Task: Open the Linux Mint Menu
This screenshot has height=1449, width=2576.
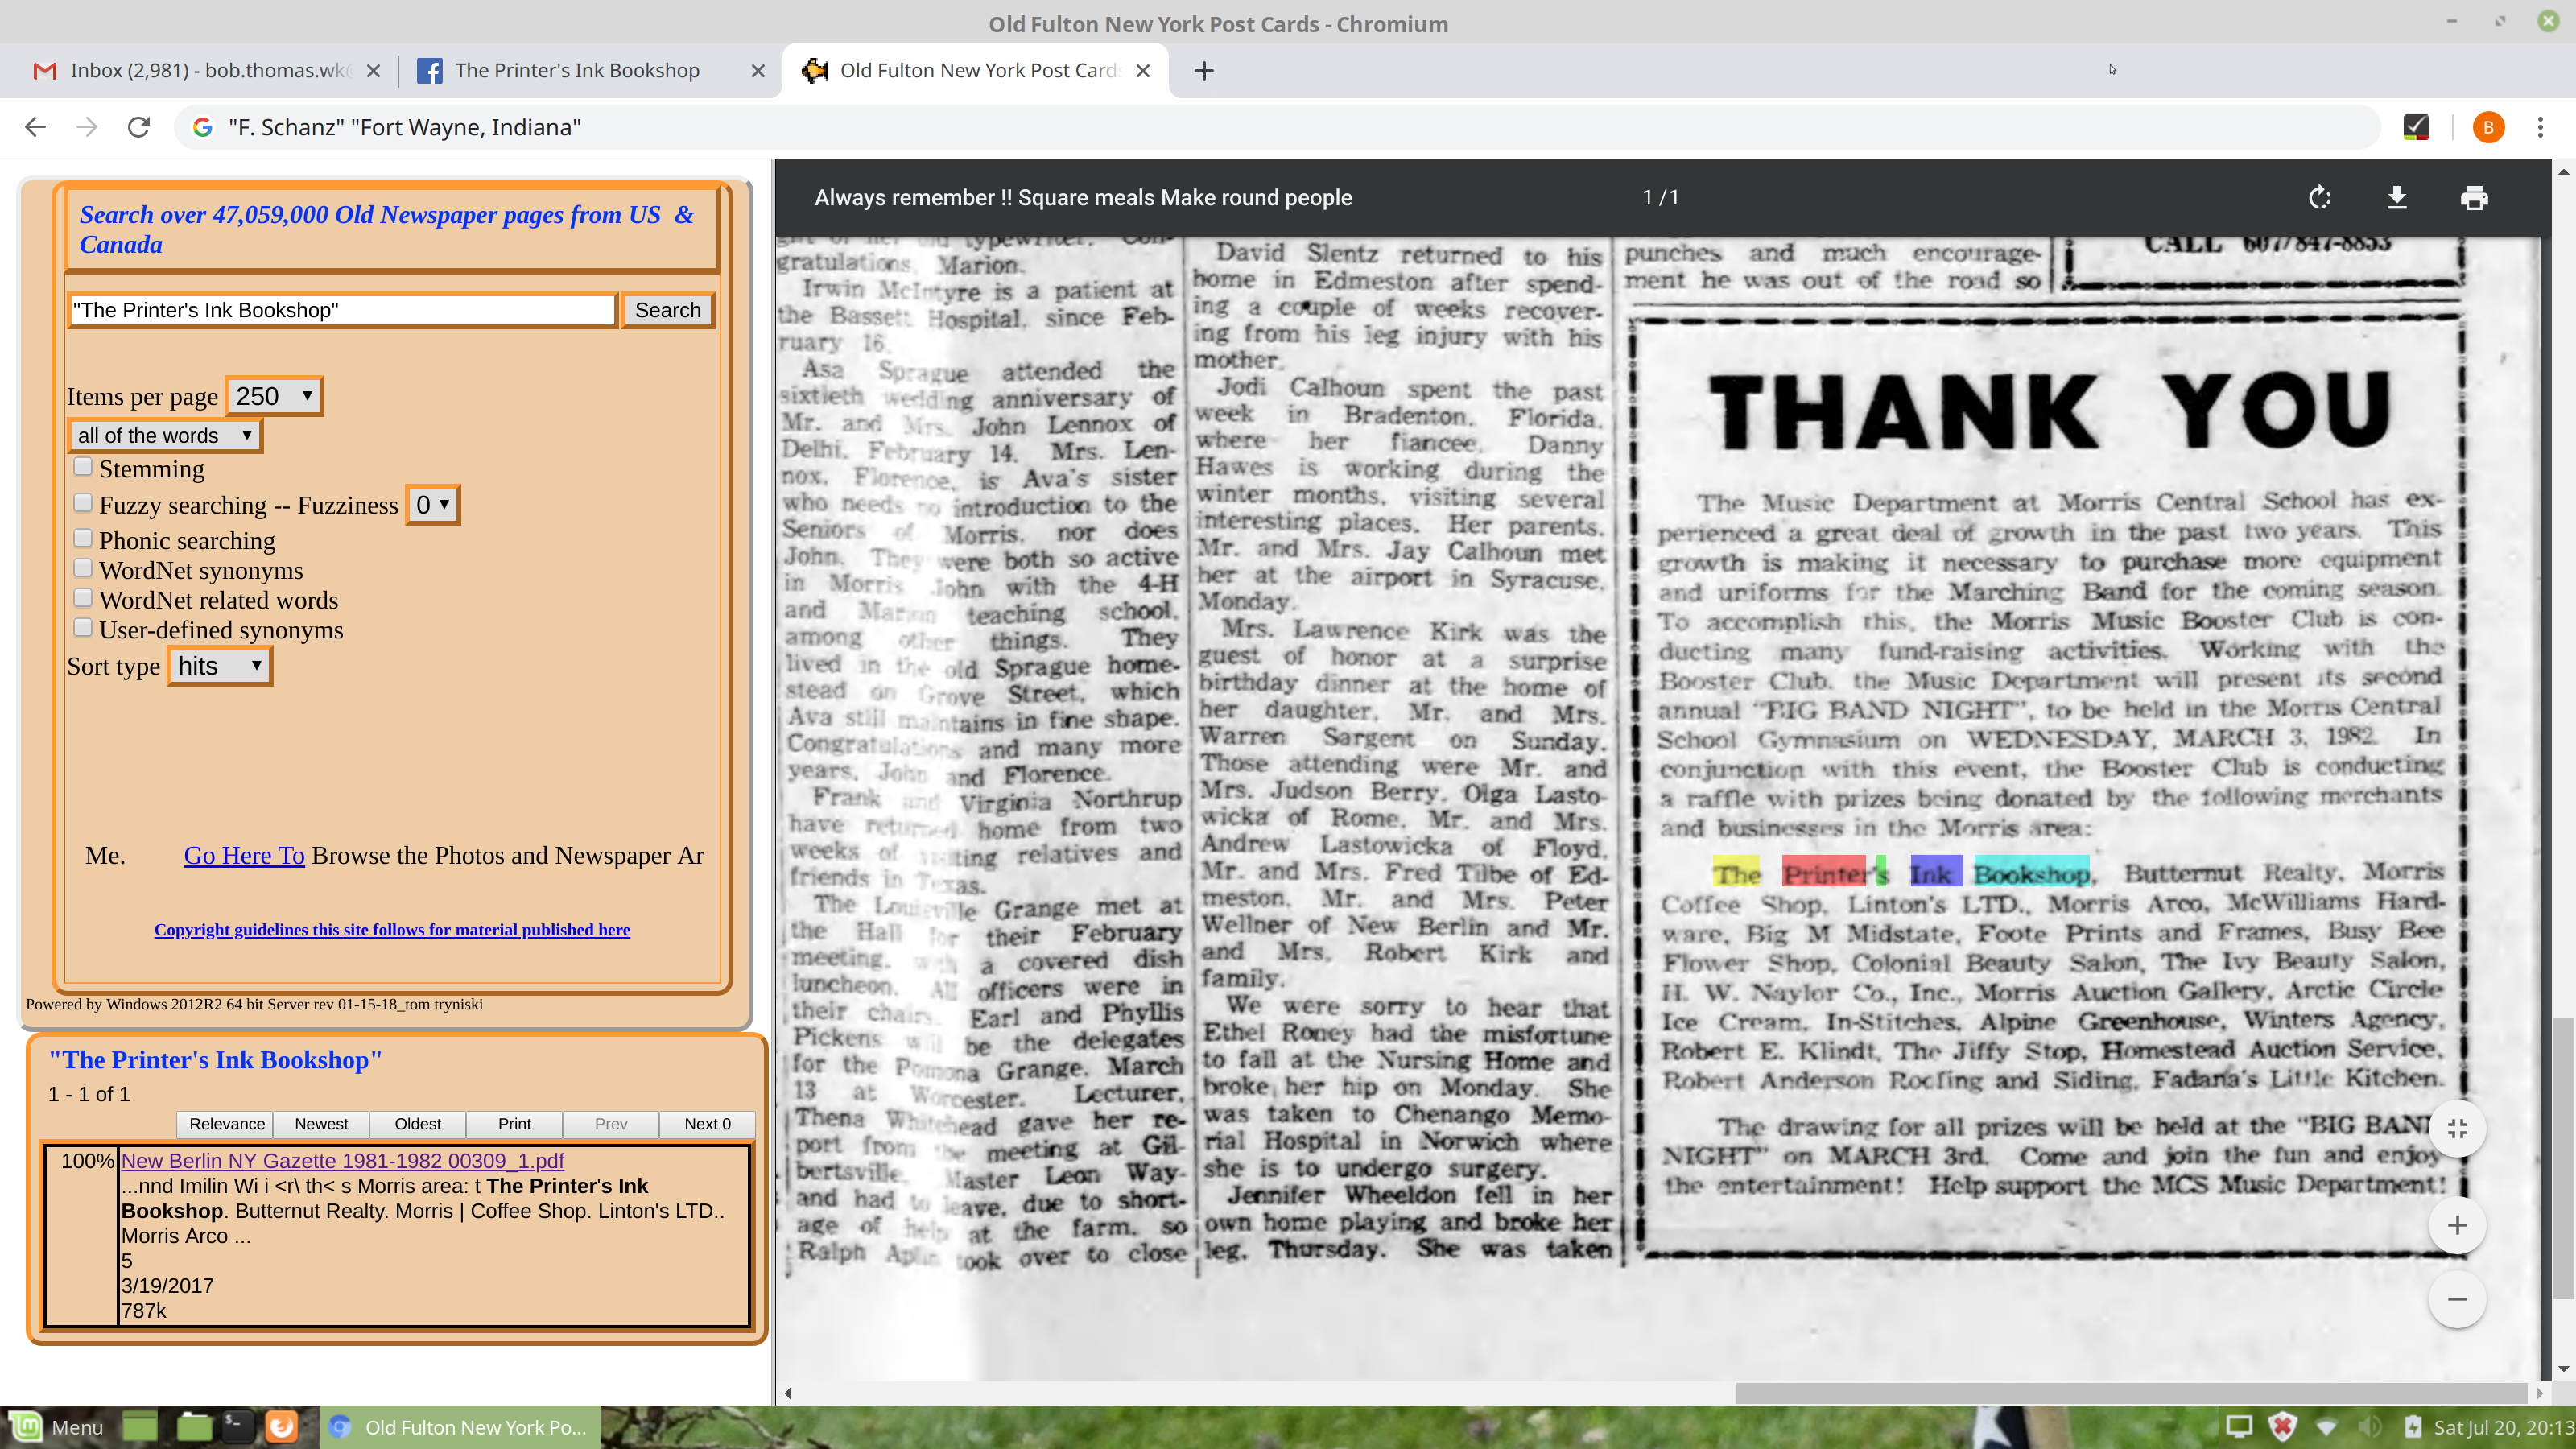Action: tap(56, 1427)
